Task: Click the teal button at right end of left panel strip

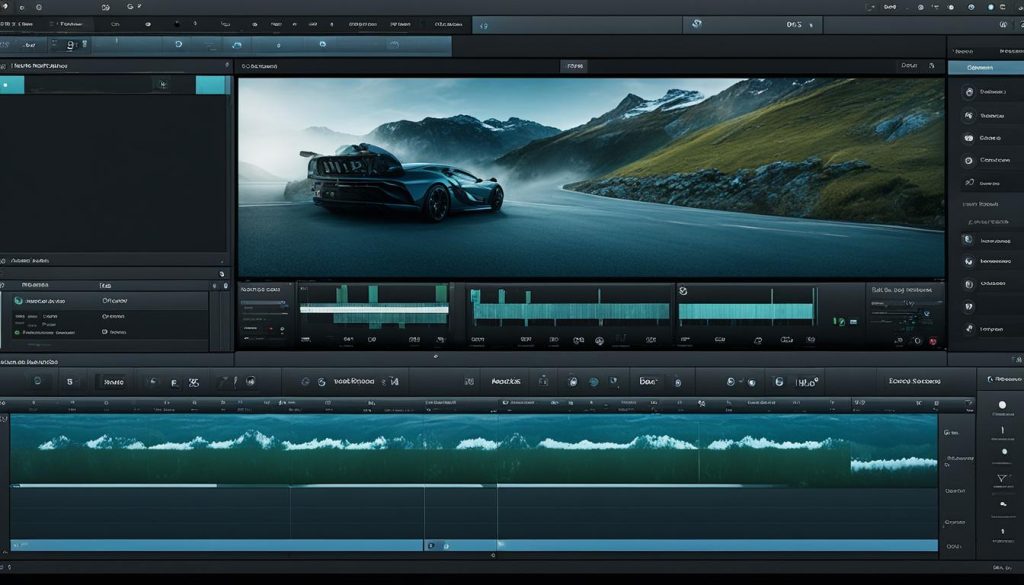Action: click(x=213, y=85)
